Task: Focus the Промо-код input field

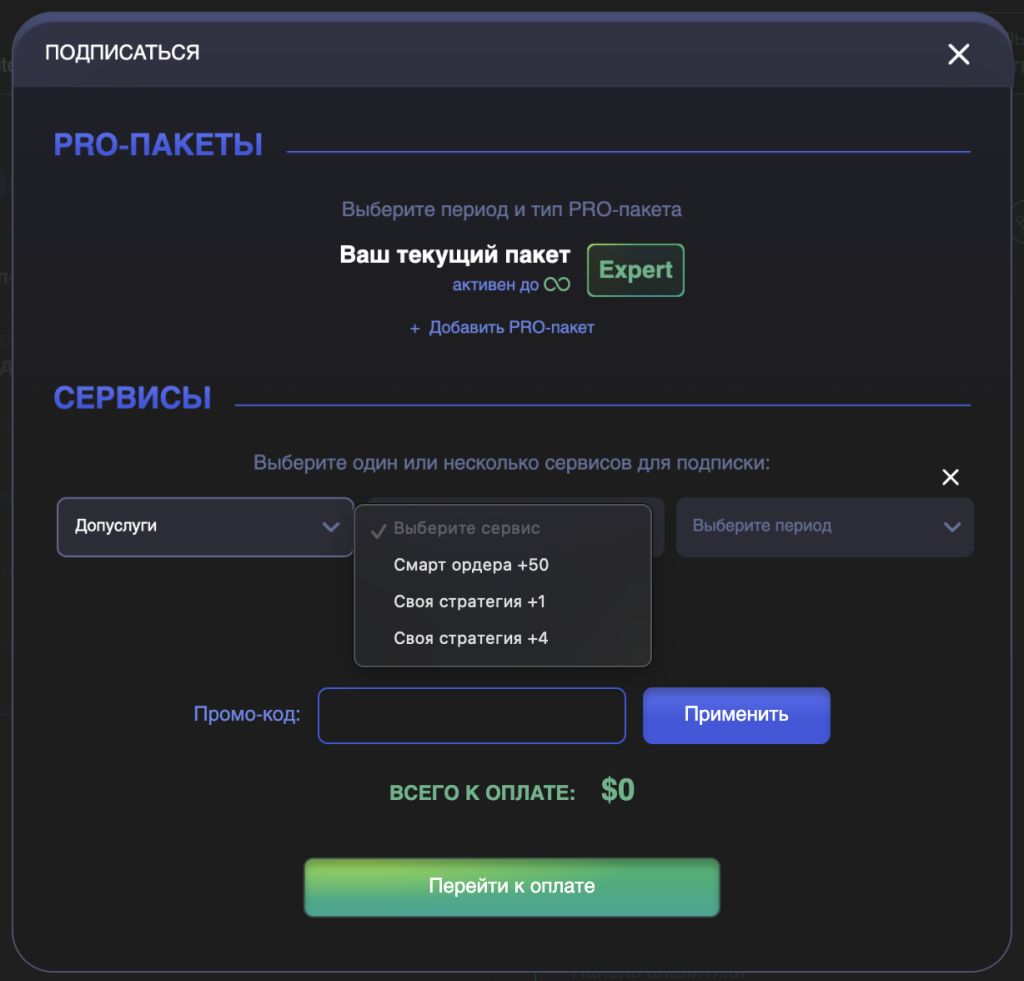Action: (x=471, y=715)
